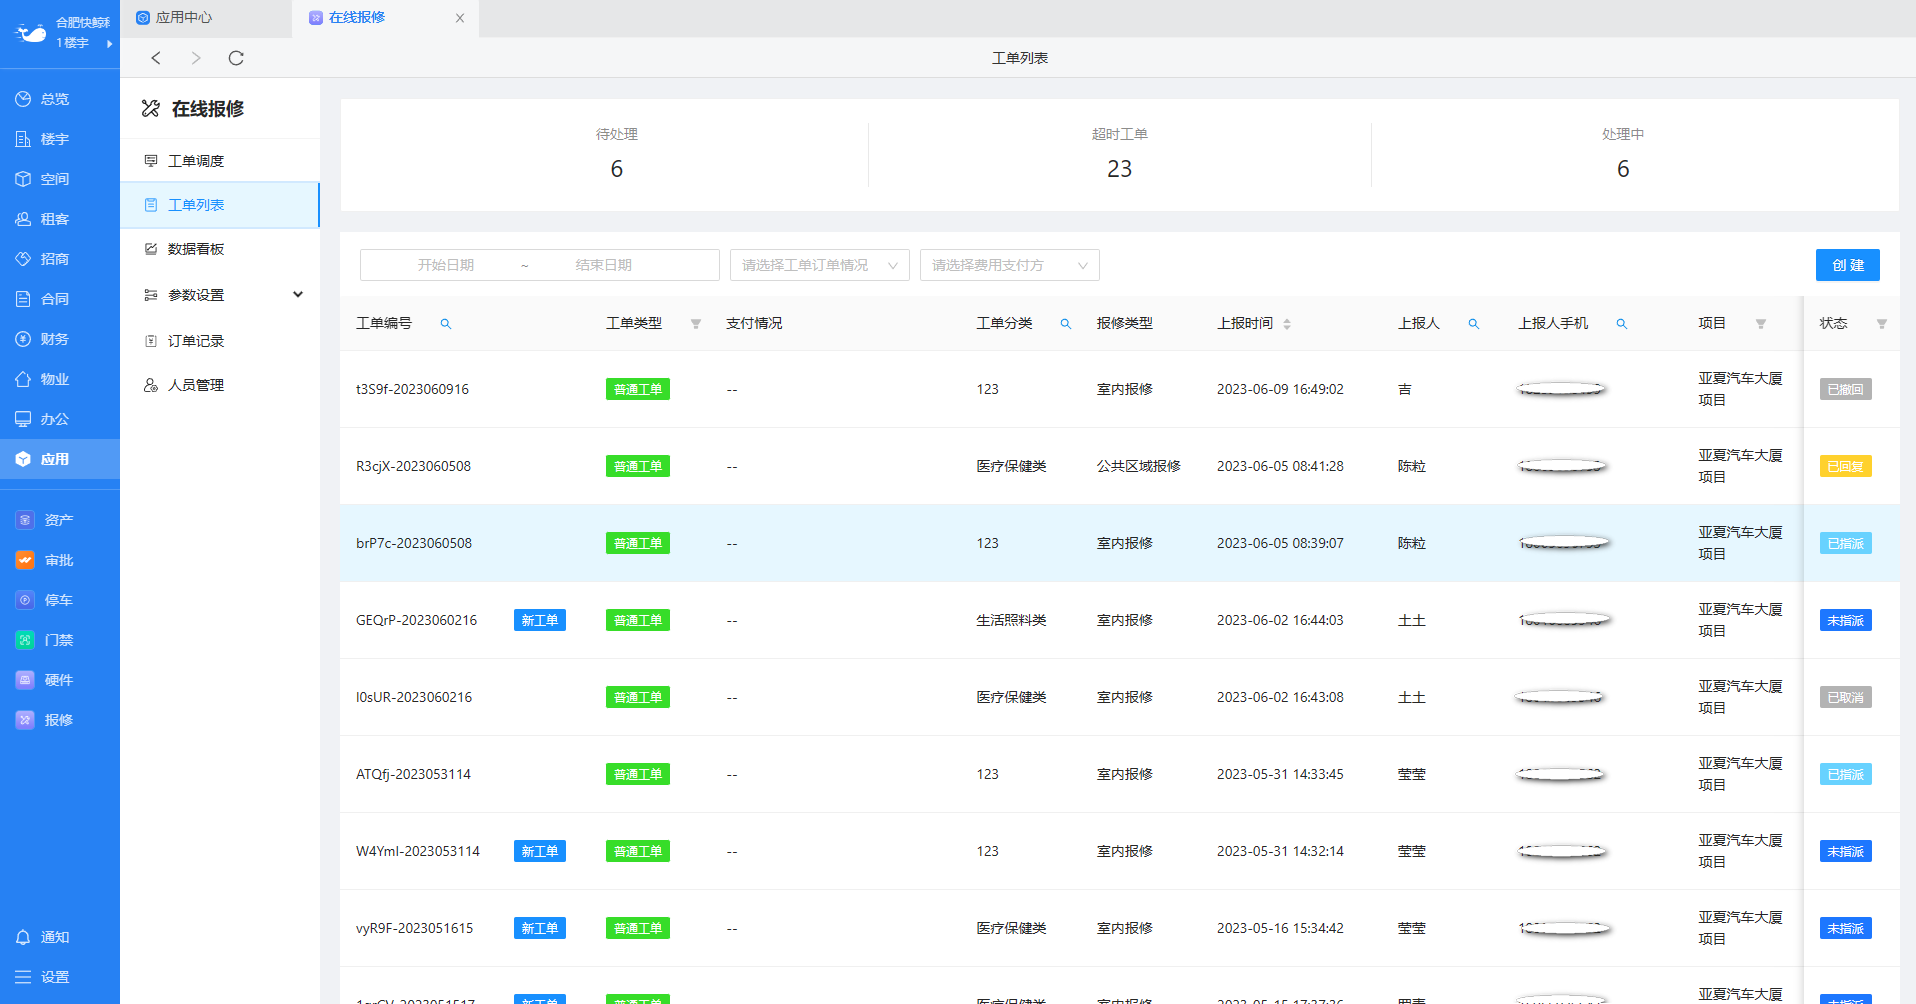
Task: Open 总览 in the sidebar
Action: click(x=60, y=99)
